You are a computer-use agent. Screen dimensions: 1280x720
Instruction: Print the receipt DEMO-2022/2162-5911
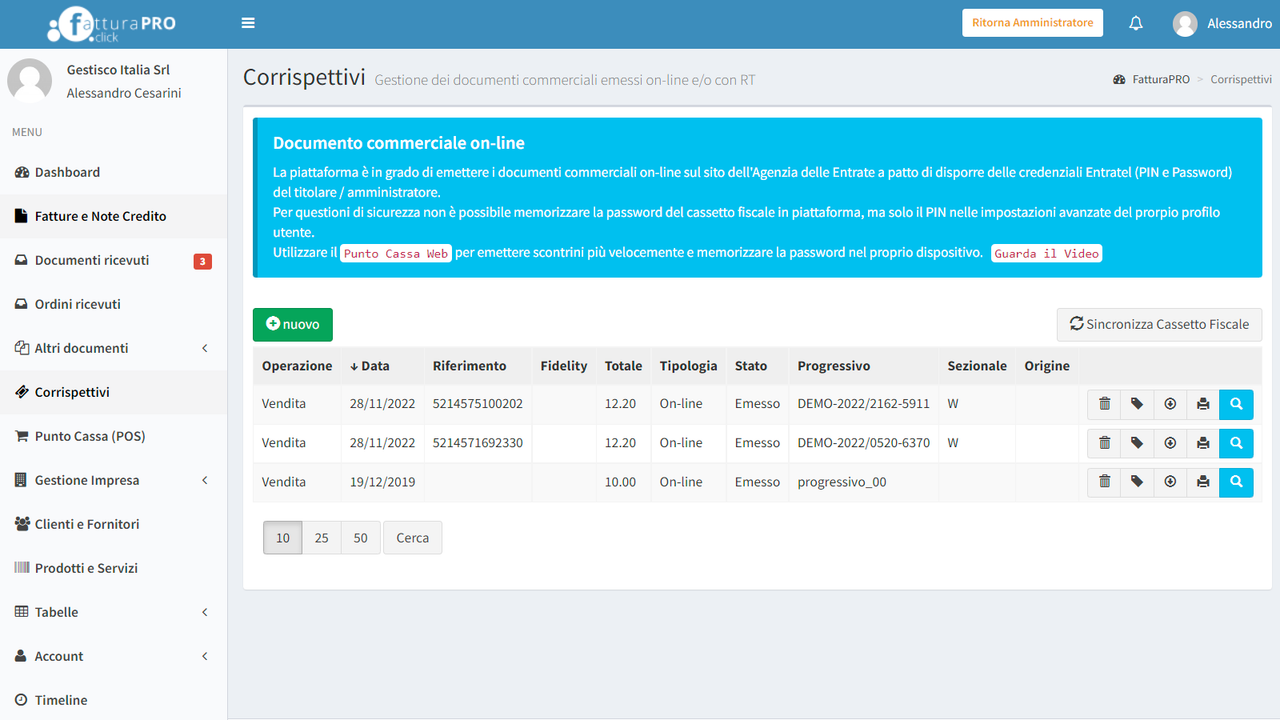pos(1203,404)
